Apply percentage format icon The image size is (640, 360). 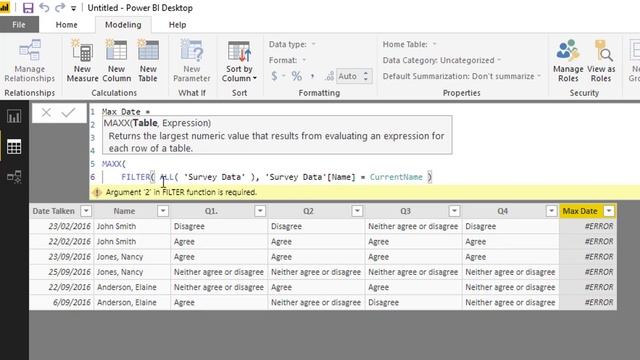(297, 76)
